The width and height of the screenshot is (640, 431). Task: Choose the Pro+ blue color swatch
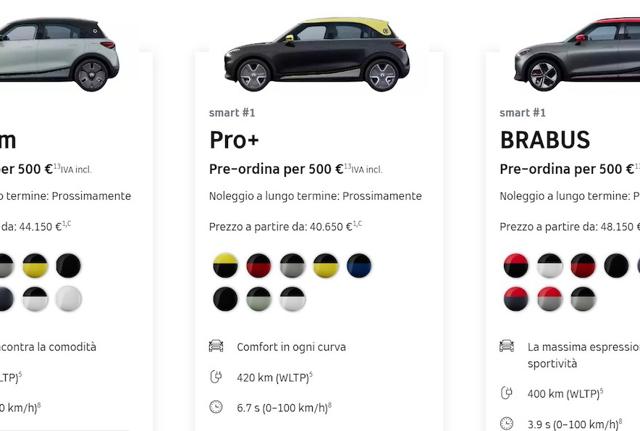359,265
